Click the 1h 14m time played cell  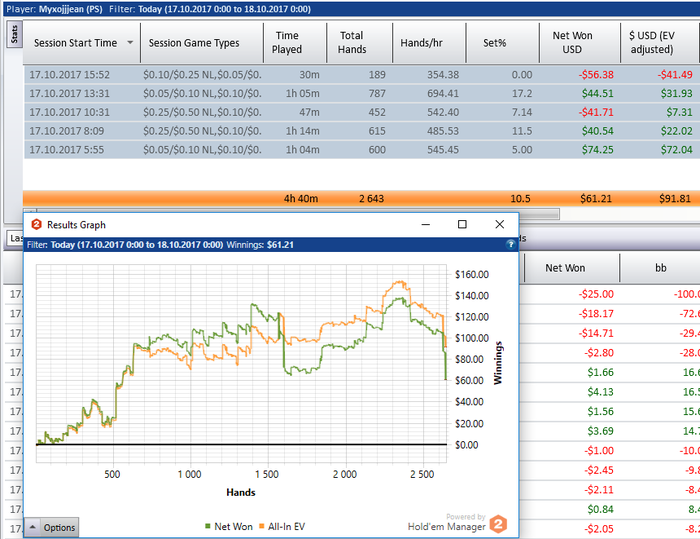tap(302, 131)
